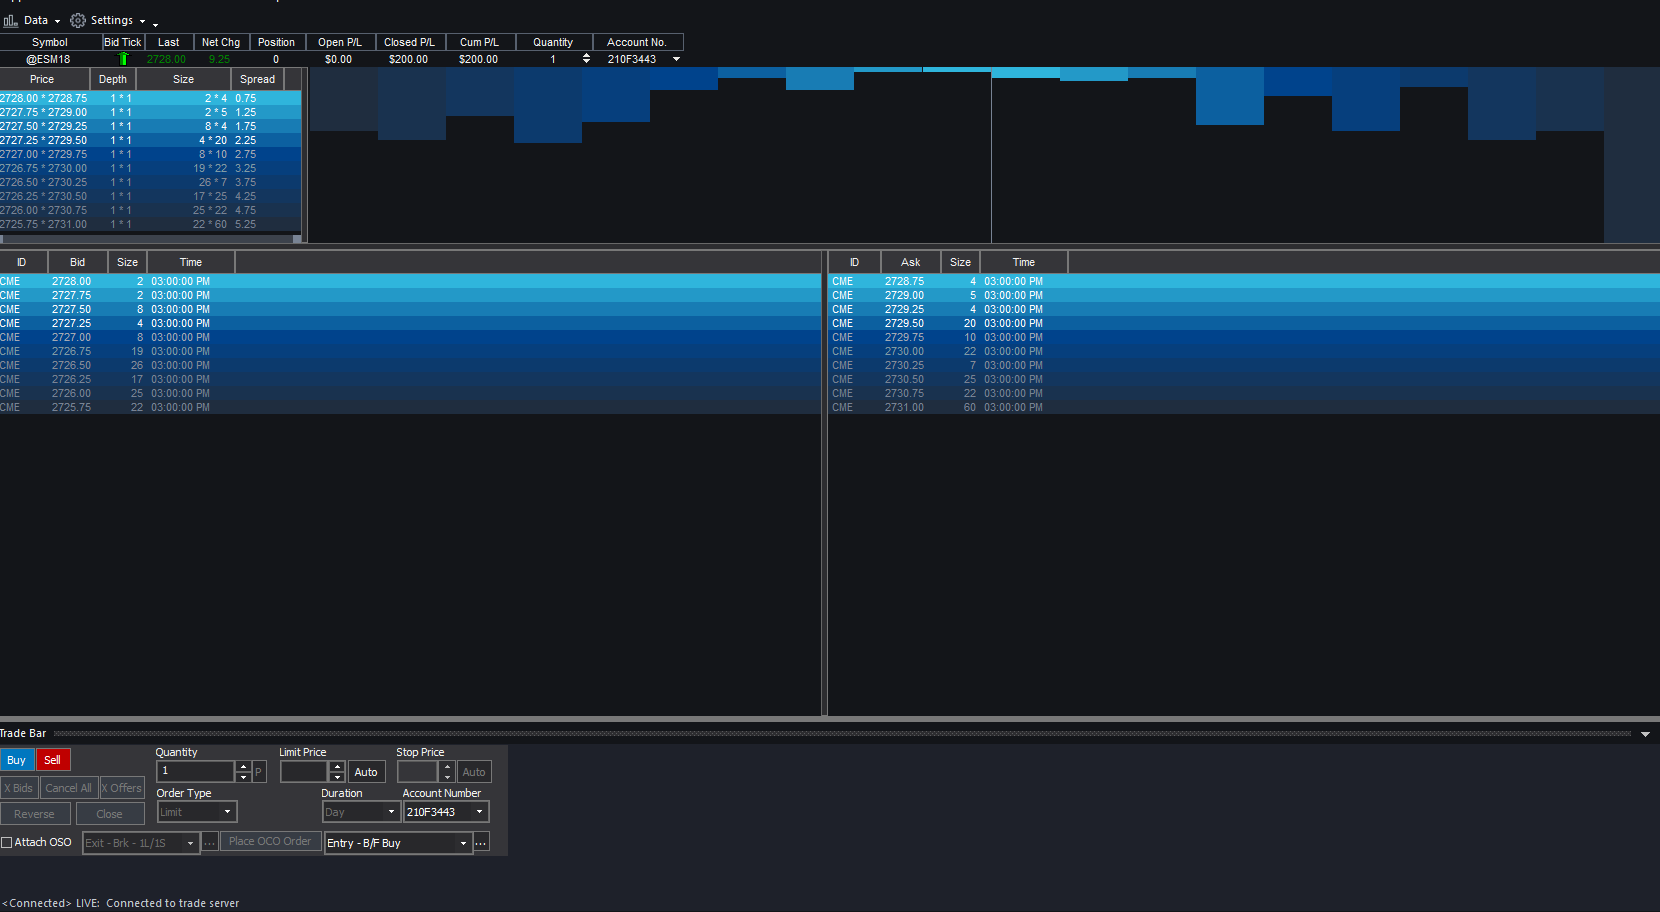
Task: Click the Depth column header
Action: [x=113, y=79]
